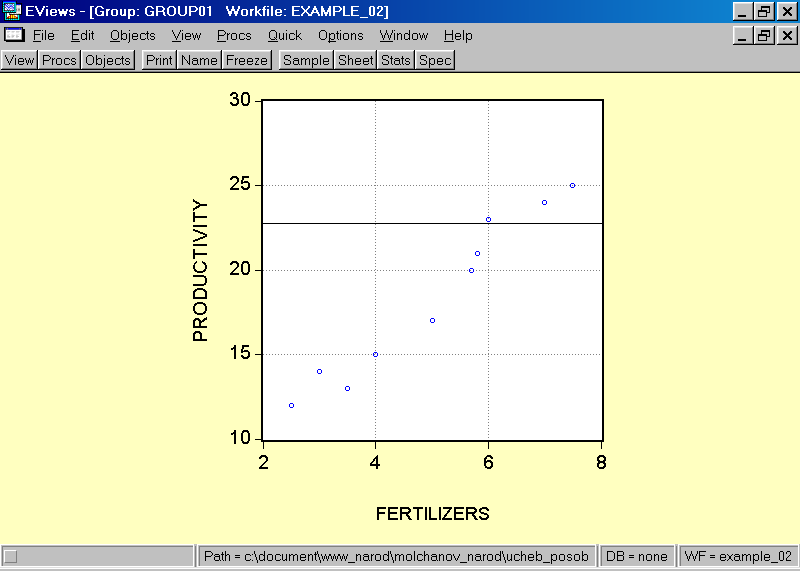Show descriptive statistics with Stats button
800x571 pixels.
click(396, 60)
